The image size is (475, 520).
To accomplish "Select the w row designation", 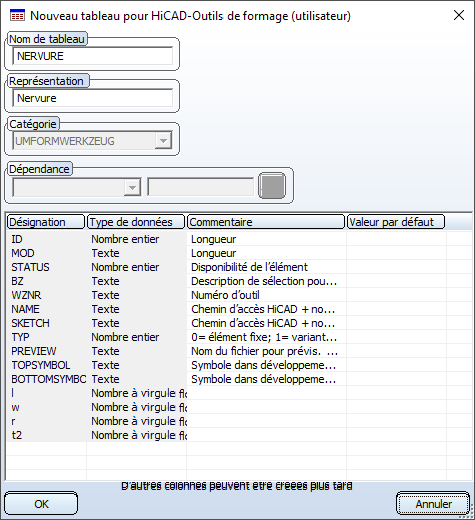I will pyautogui.click(x=15, y=407).
